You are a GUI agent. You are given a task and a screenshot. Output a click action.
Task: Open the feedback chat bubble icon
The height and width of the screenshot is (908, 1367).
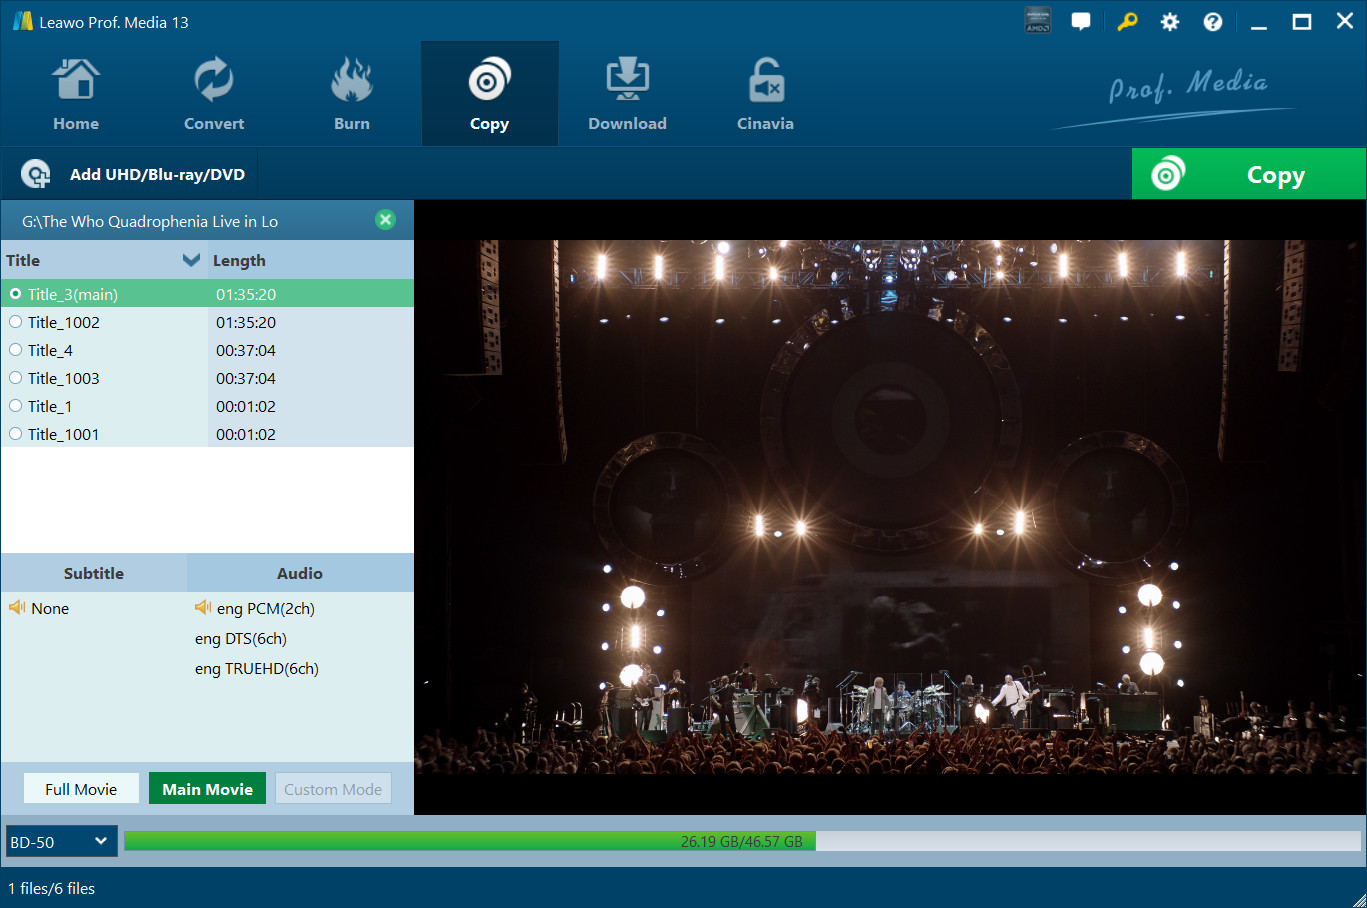1081,22
